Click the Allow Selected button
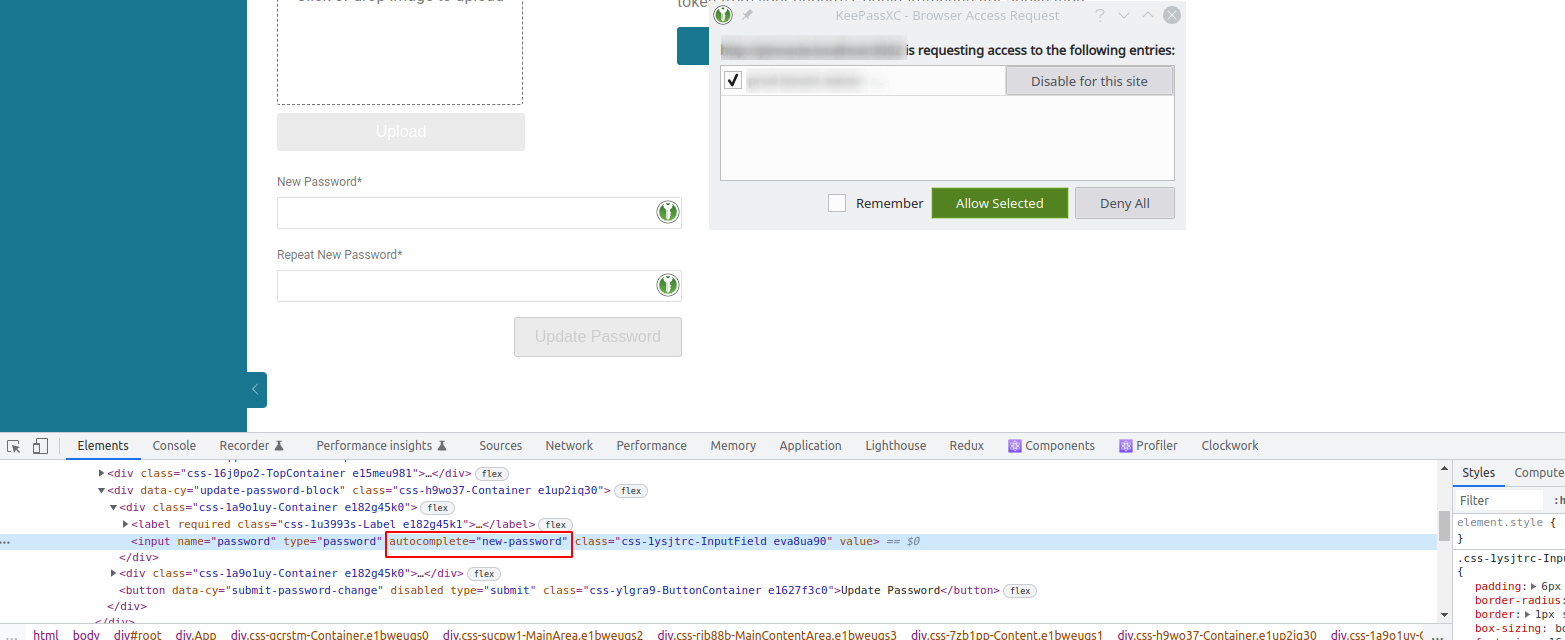The width and height of the screenshot is (1565, 640). pos(999,203)
